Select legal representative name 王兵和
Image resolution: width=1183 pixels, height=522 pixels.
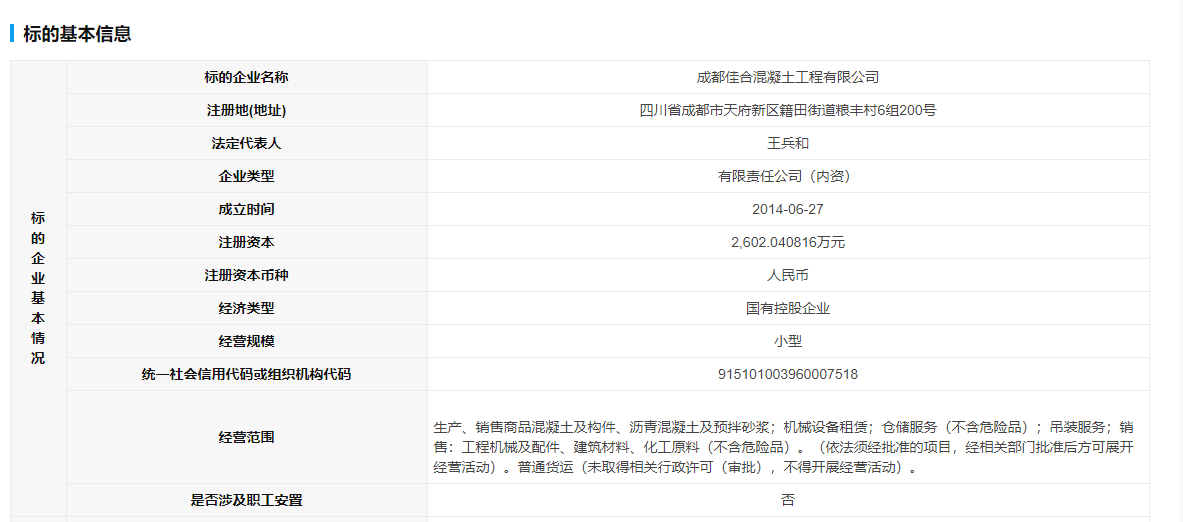(787, 143)
